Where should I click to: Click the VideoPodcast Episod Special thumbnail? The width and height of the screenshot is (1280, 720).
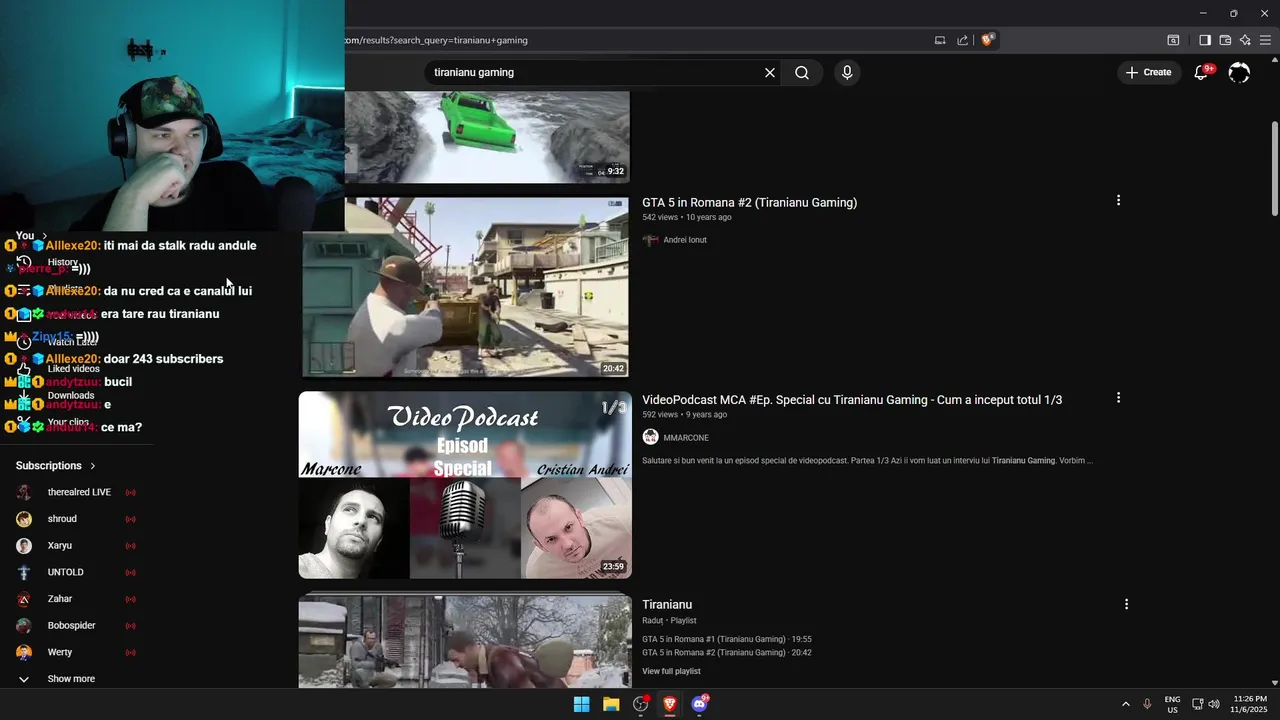point(465,485)
